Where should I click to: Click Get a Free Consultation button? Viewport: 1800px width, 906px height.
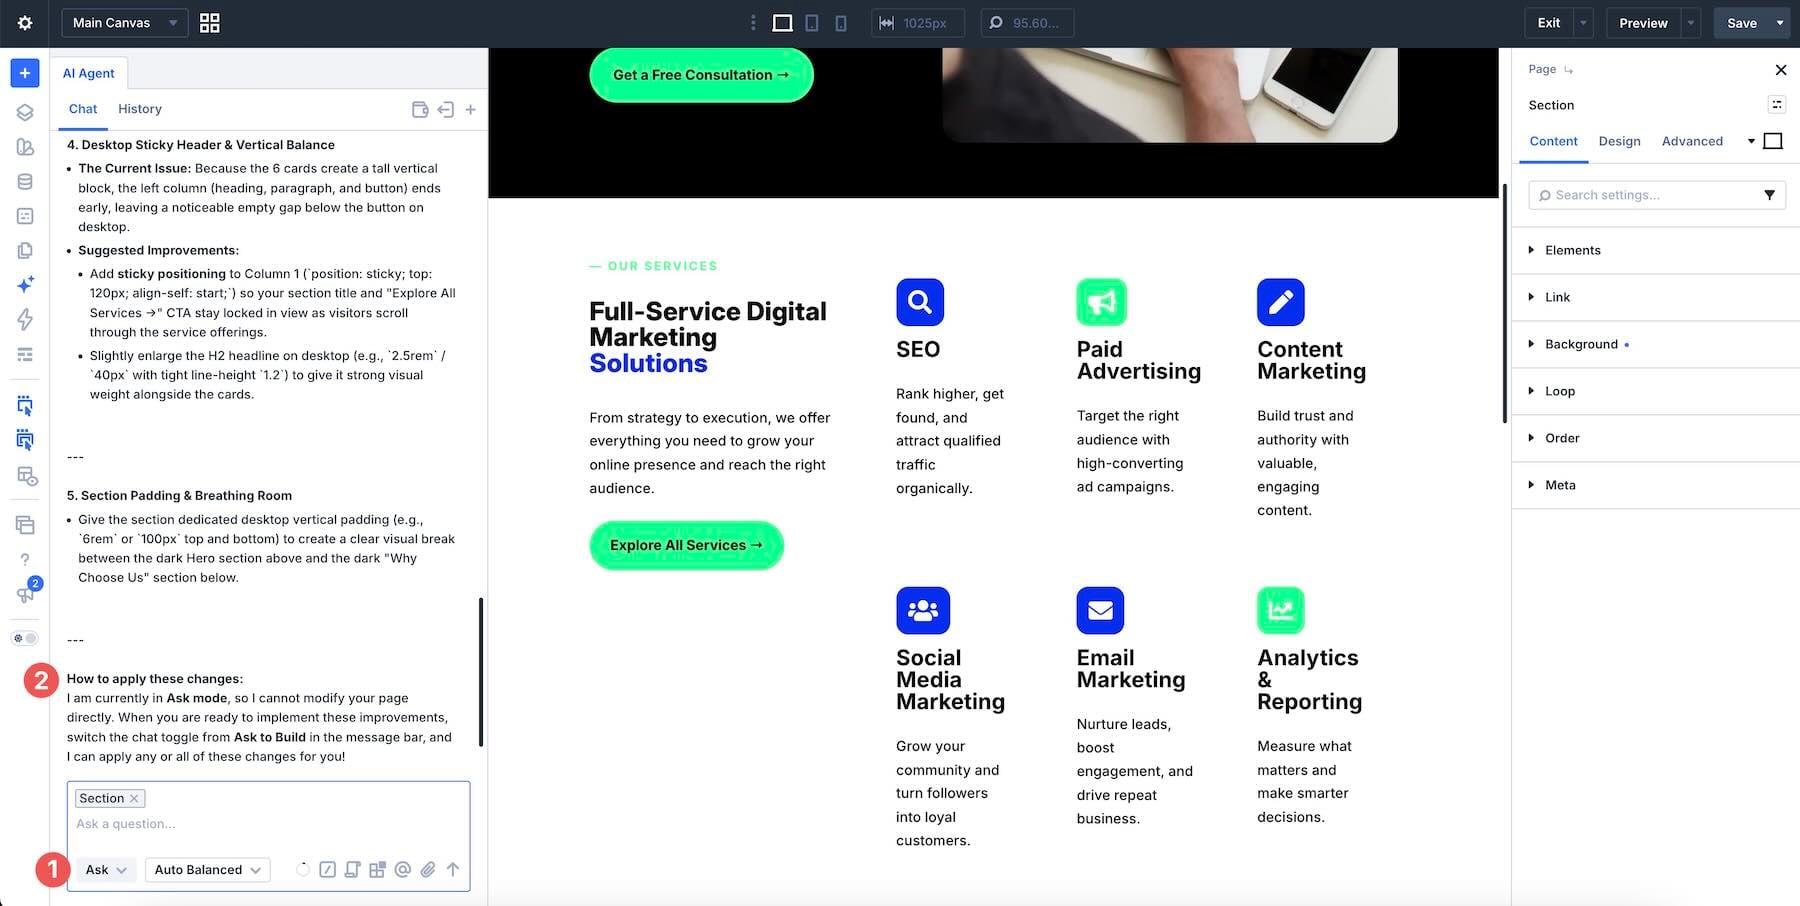(x=701, y=75)
